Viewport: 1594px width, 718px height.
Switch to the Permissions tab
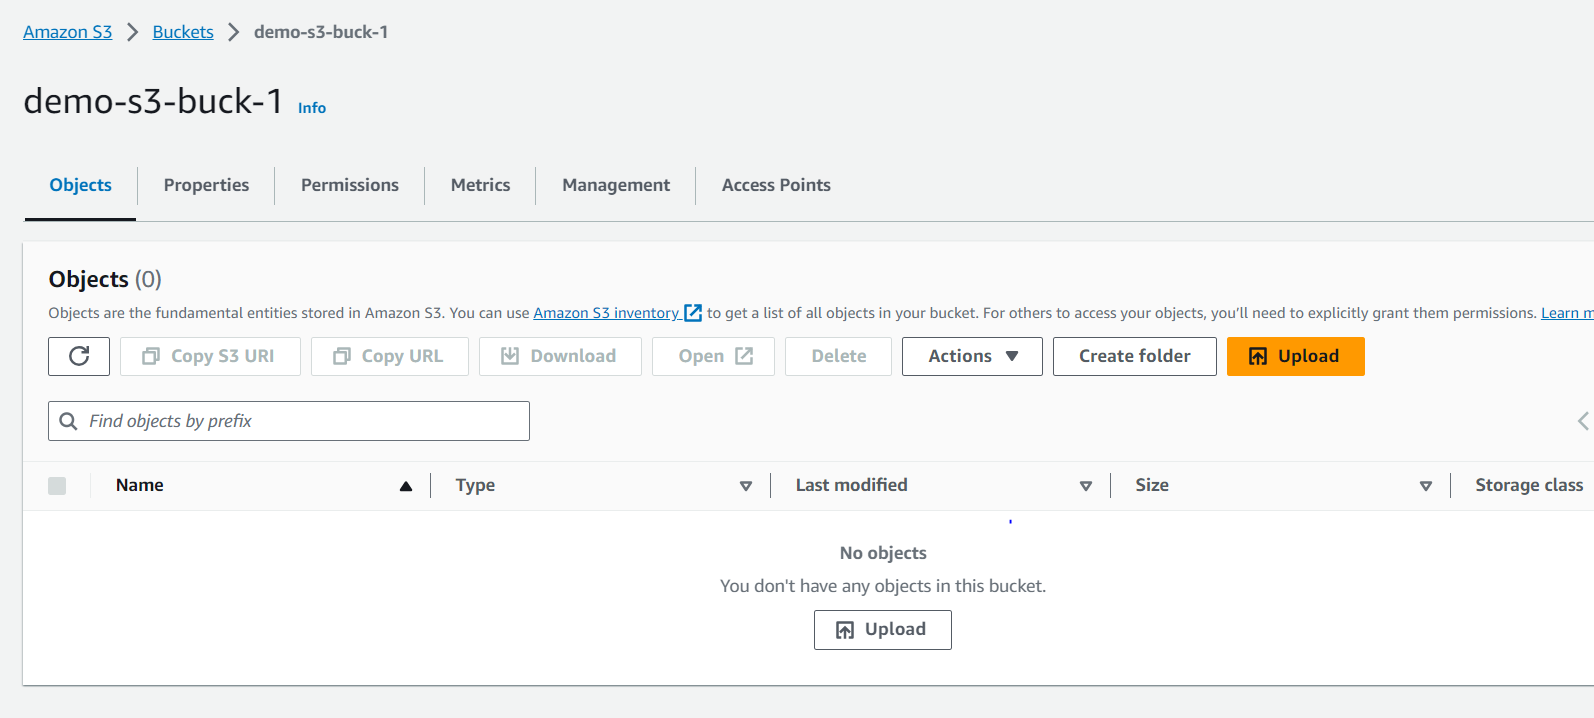tap(350, 185)
